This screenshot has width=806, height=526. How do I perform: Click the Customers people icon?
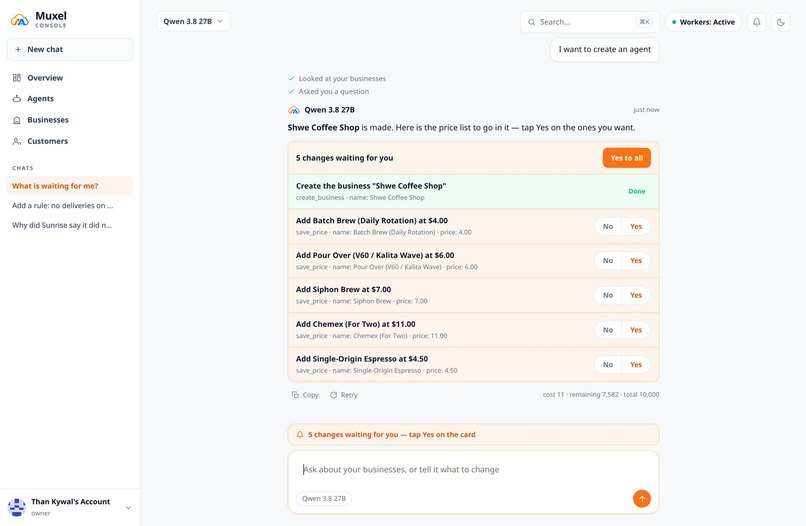[17, 141]
